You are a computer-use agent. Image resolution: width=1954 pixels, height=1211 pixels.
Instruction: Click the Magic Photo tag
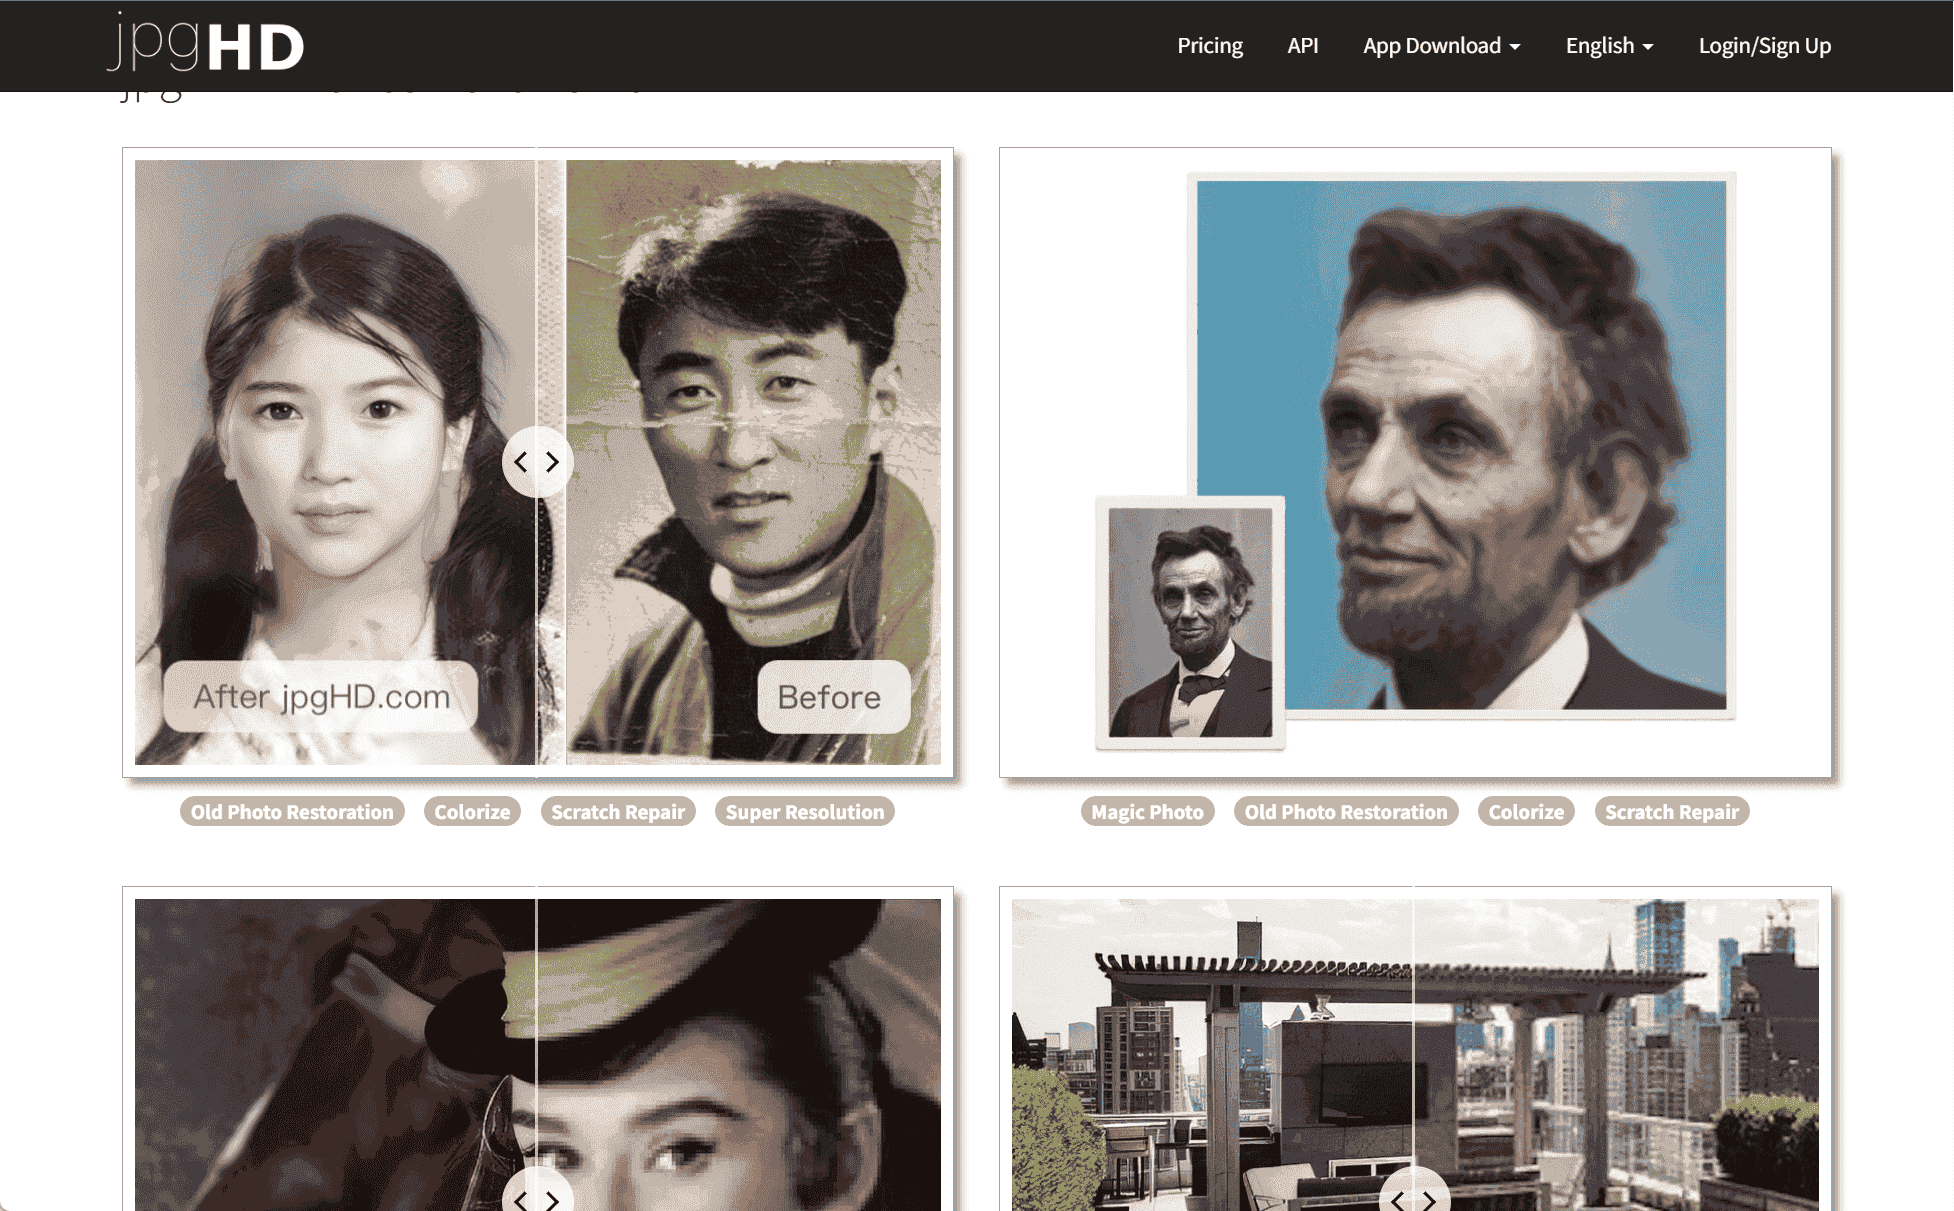point(1147,812)
